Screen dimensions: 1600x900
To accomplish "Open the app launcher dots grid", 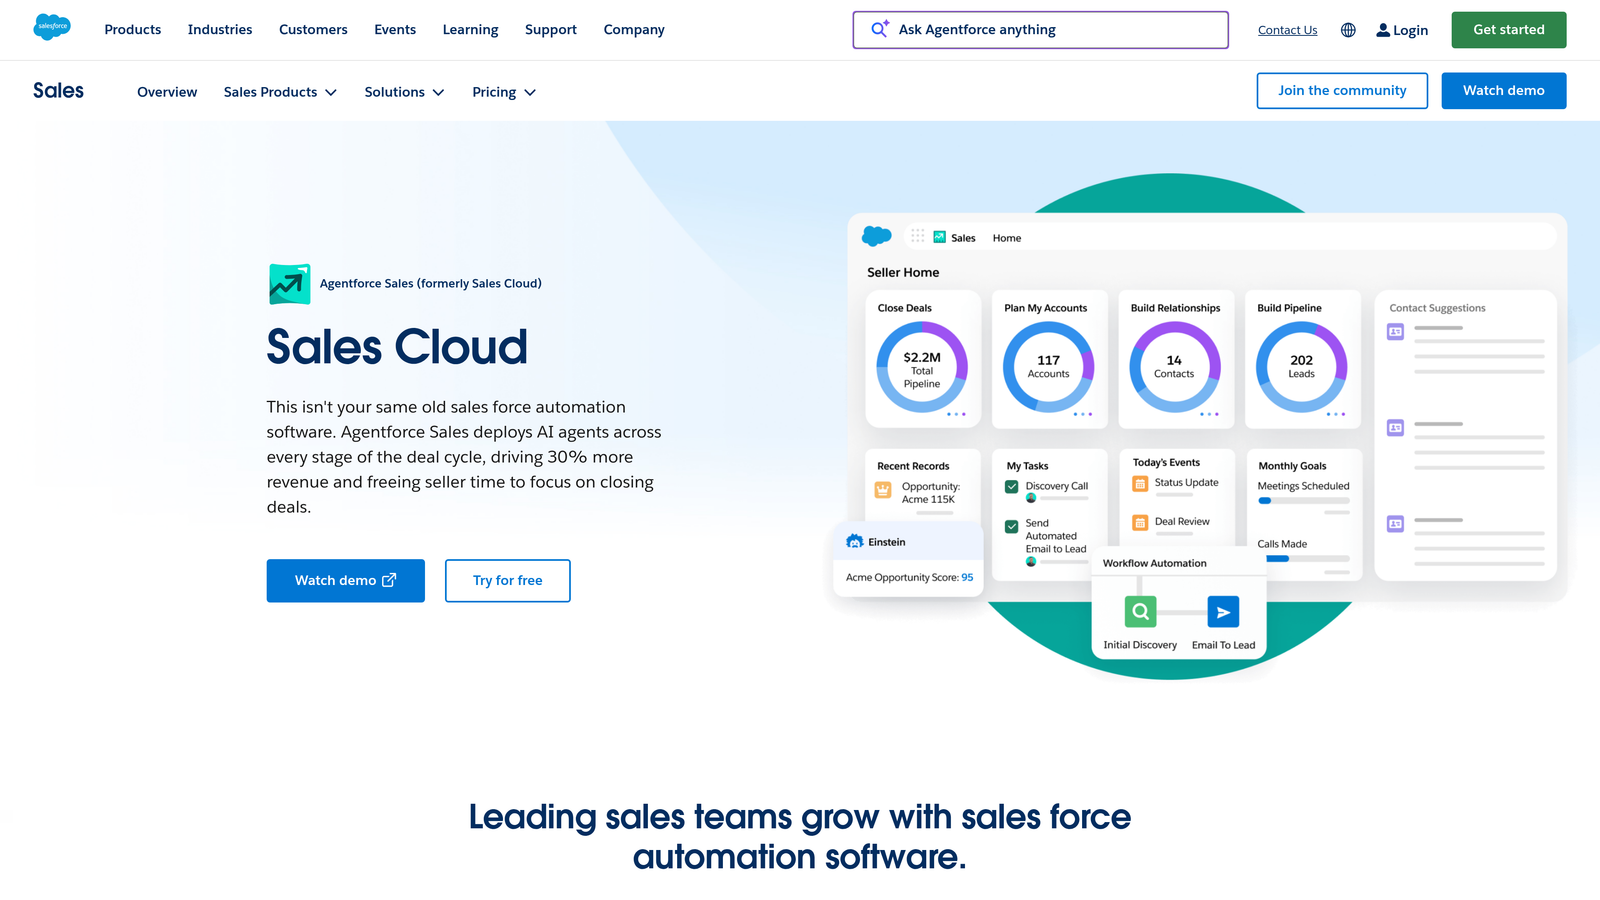I will tap(917, 236).
